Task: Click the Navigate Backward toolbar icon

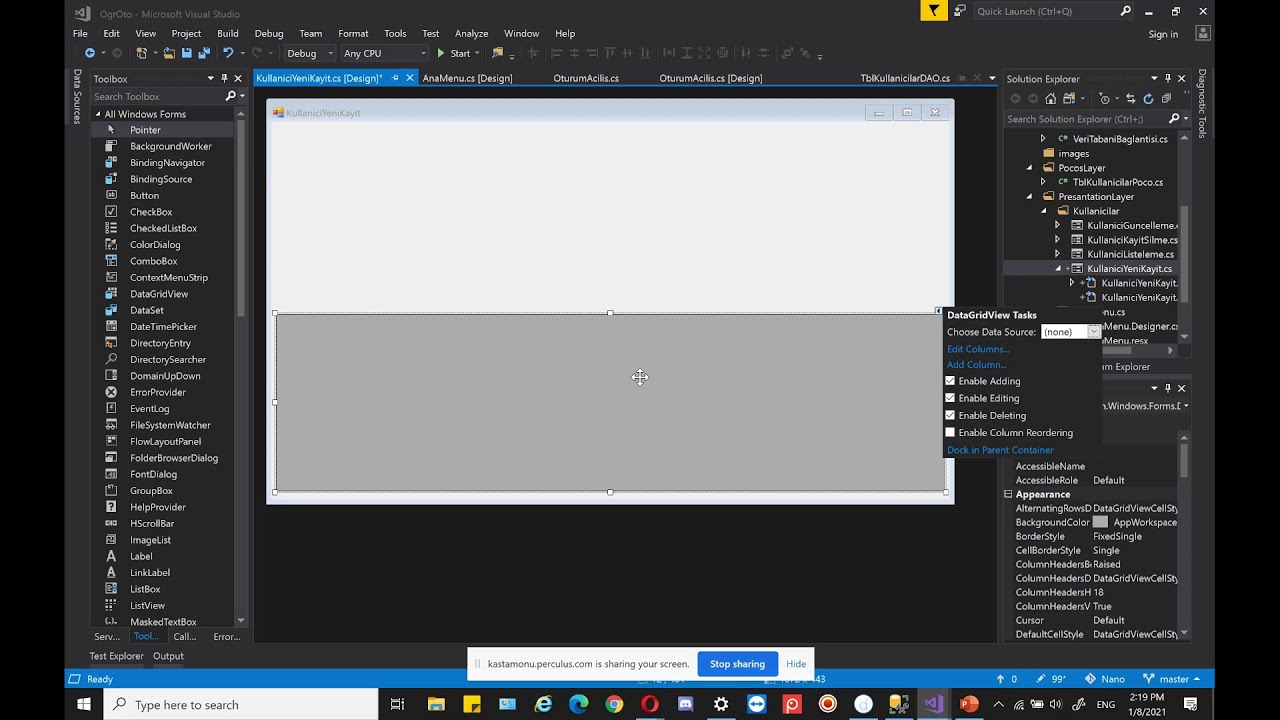Action: point(89,53)
